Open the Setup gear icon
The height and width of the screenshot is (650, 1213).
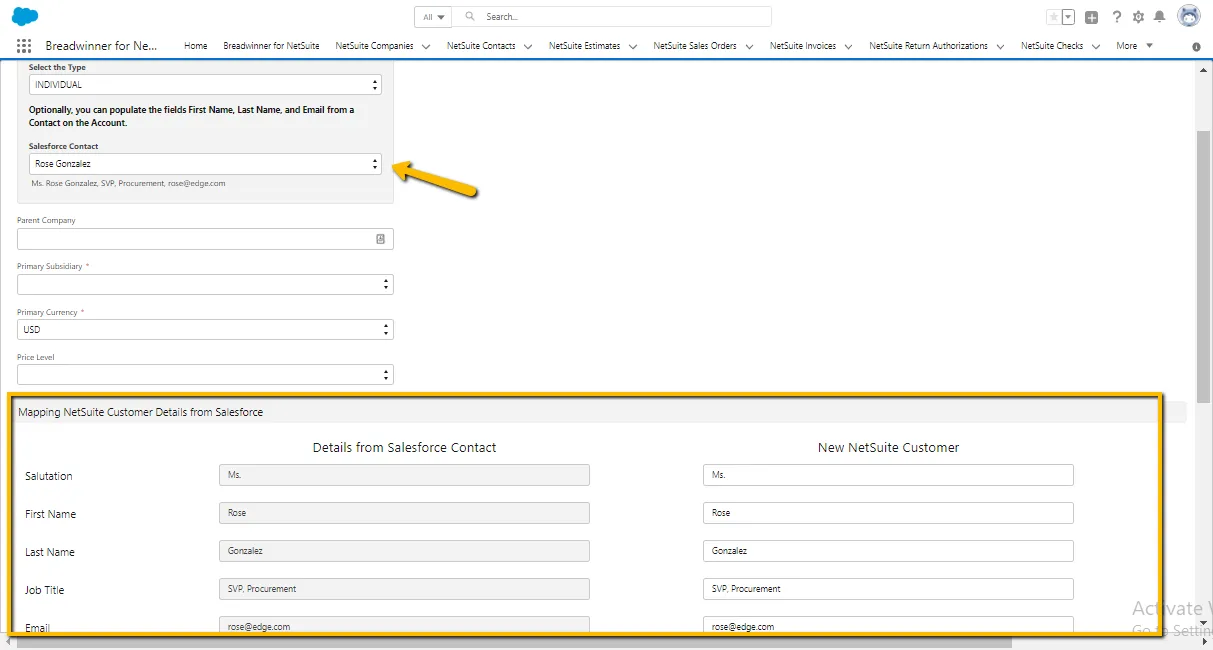pos(1138,17)
